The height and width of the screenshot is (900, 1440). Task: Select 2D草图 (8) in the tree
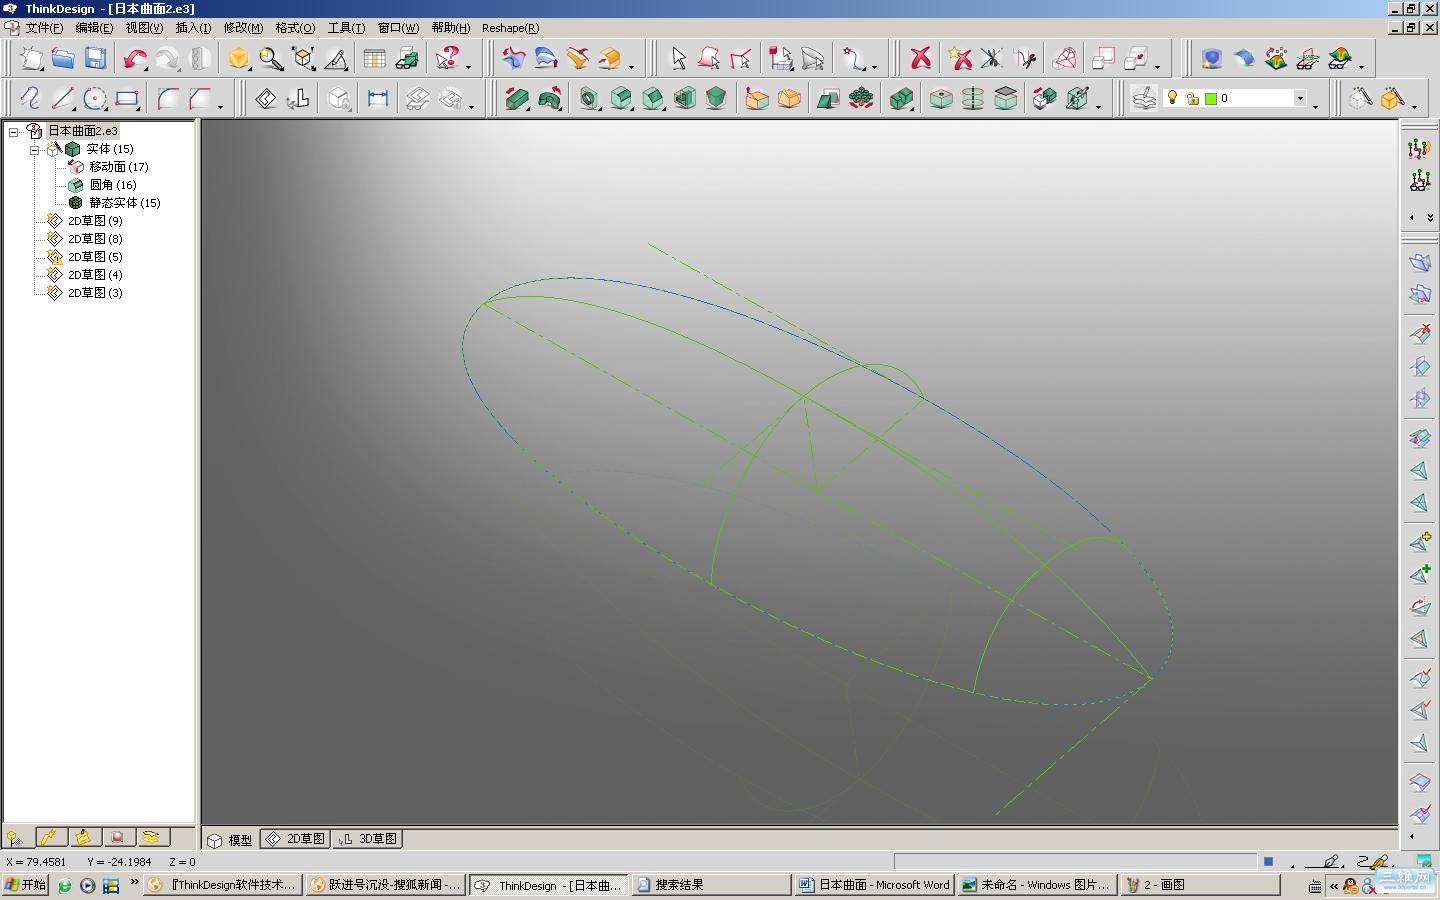point(95,239)
